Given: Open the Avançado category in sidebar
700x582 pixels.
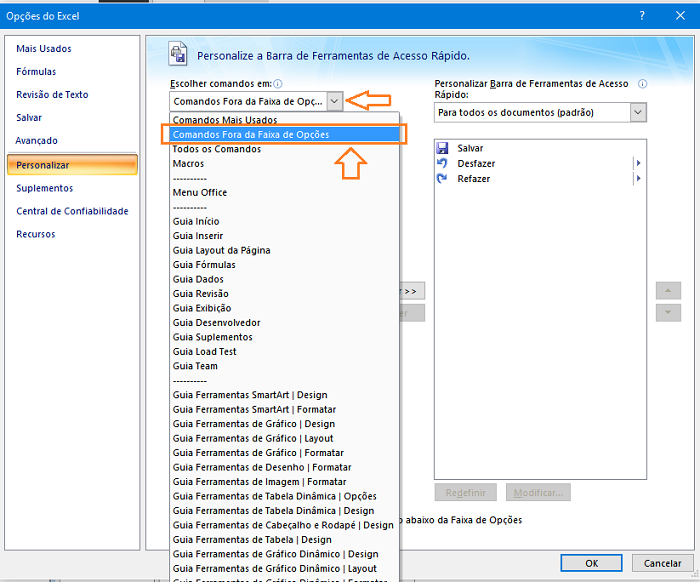Looking at the screenshot, I should [37, 141].
